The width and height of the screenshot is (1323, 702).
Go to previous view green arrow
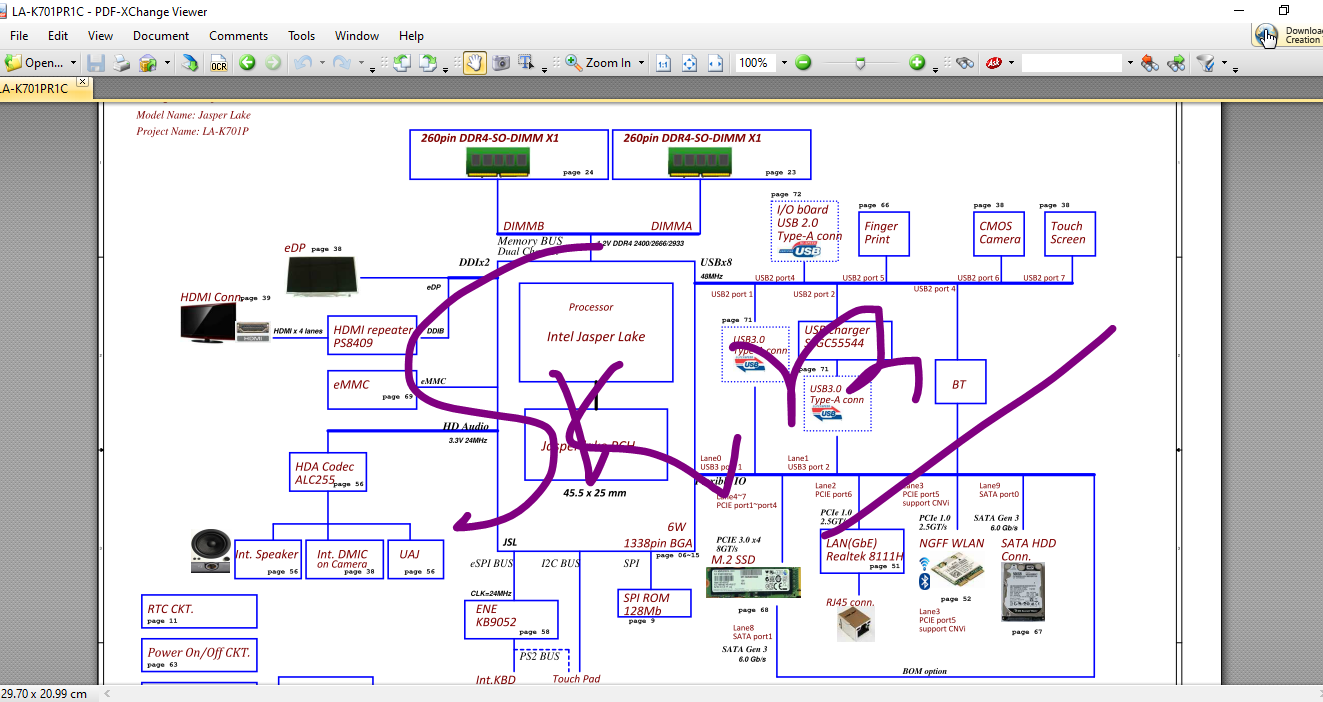(x=247, y=62)
